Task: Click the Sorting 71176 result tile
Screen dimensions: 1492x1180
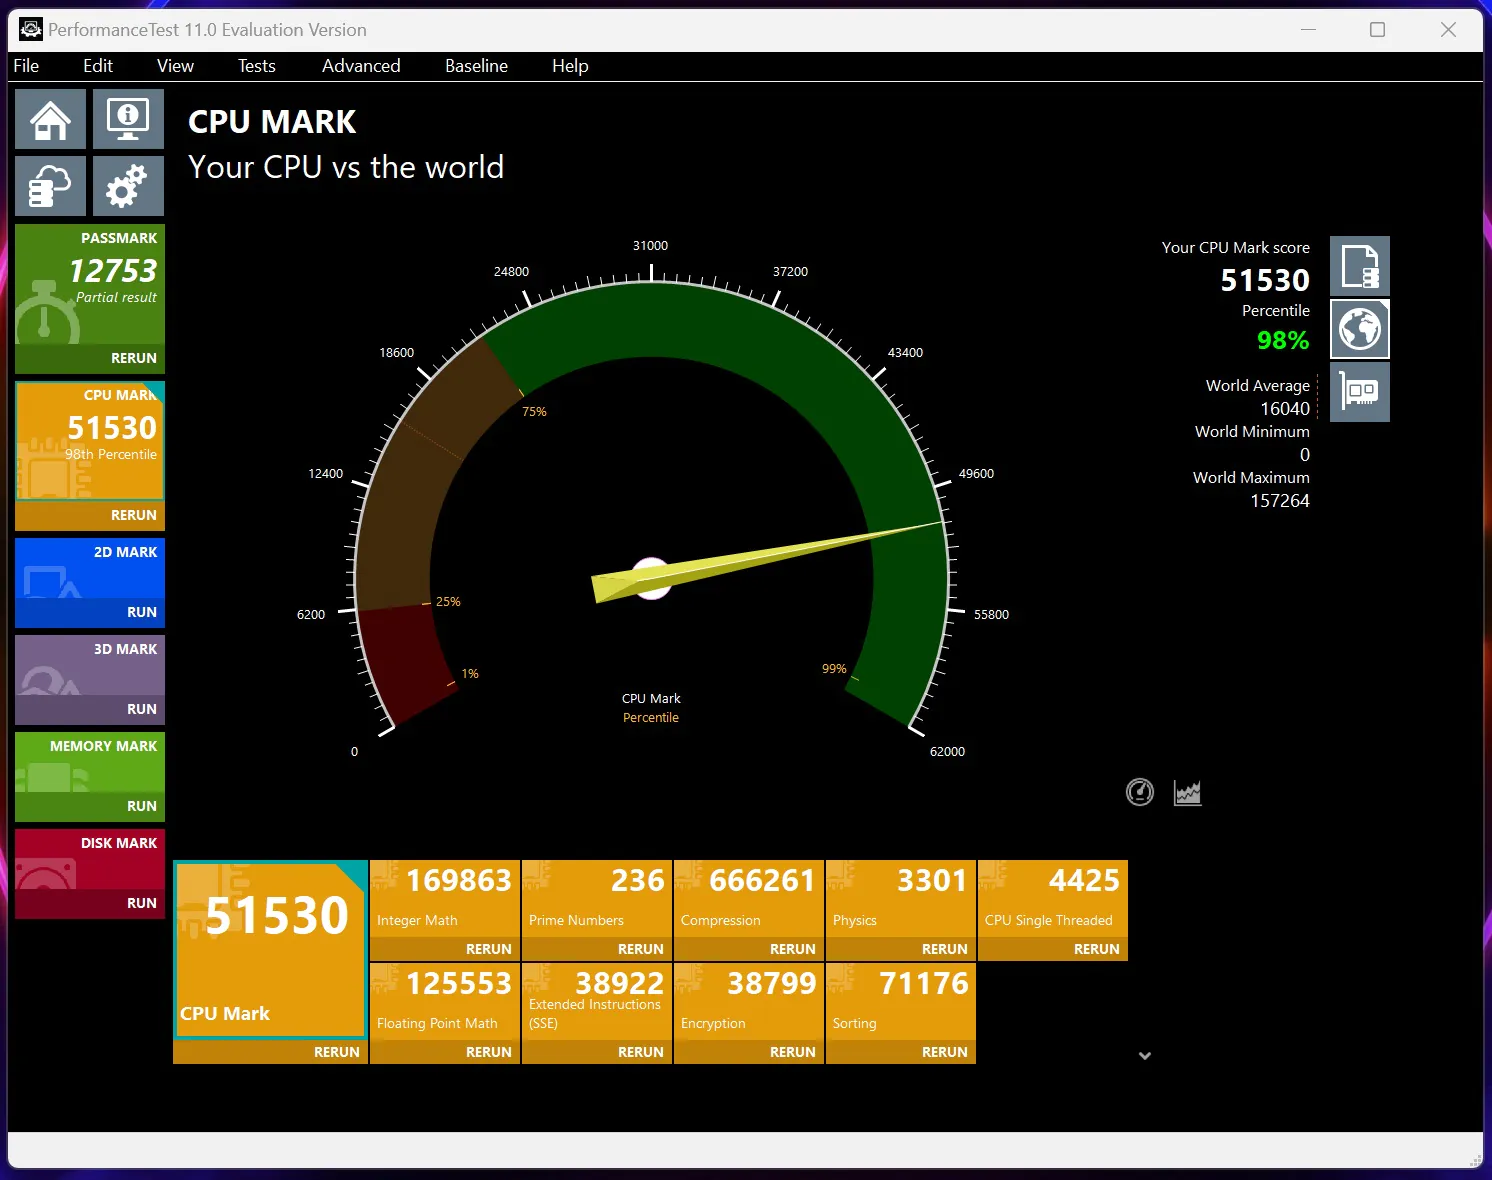Action: pos(901,1002)
